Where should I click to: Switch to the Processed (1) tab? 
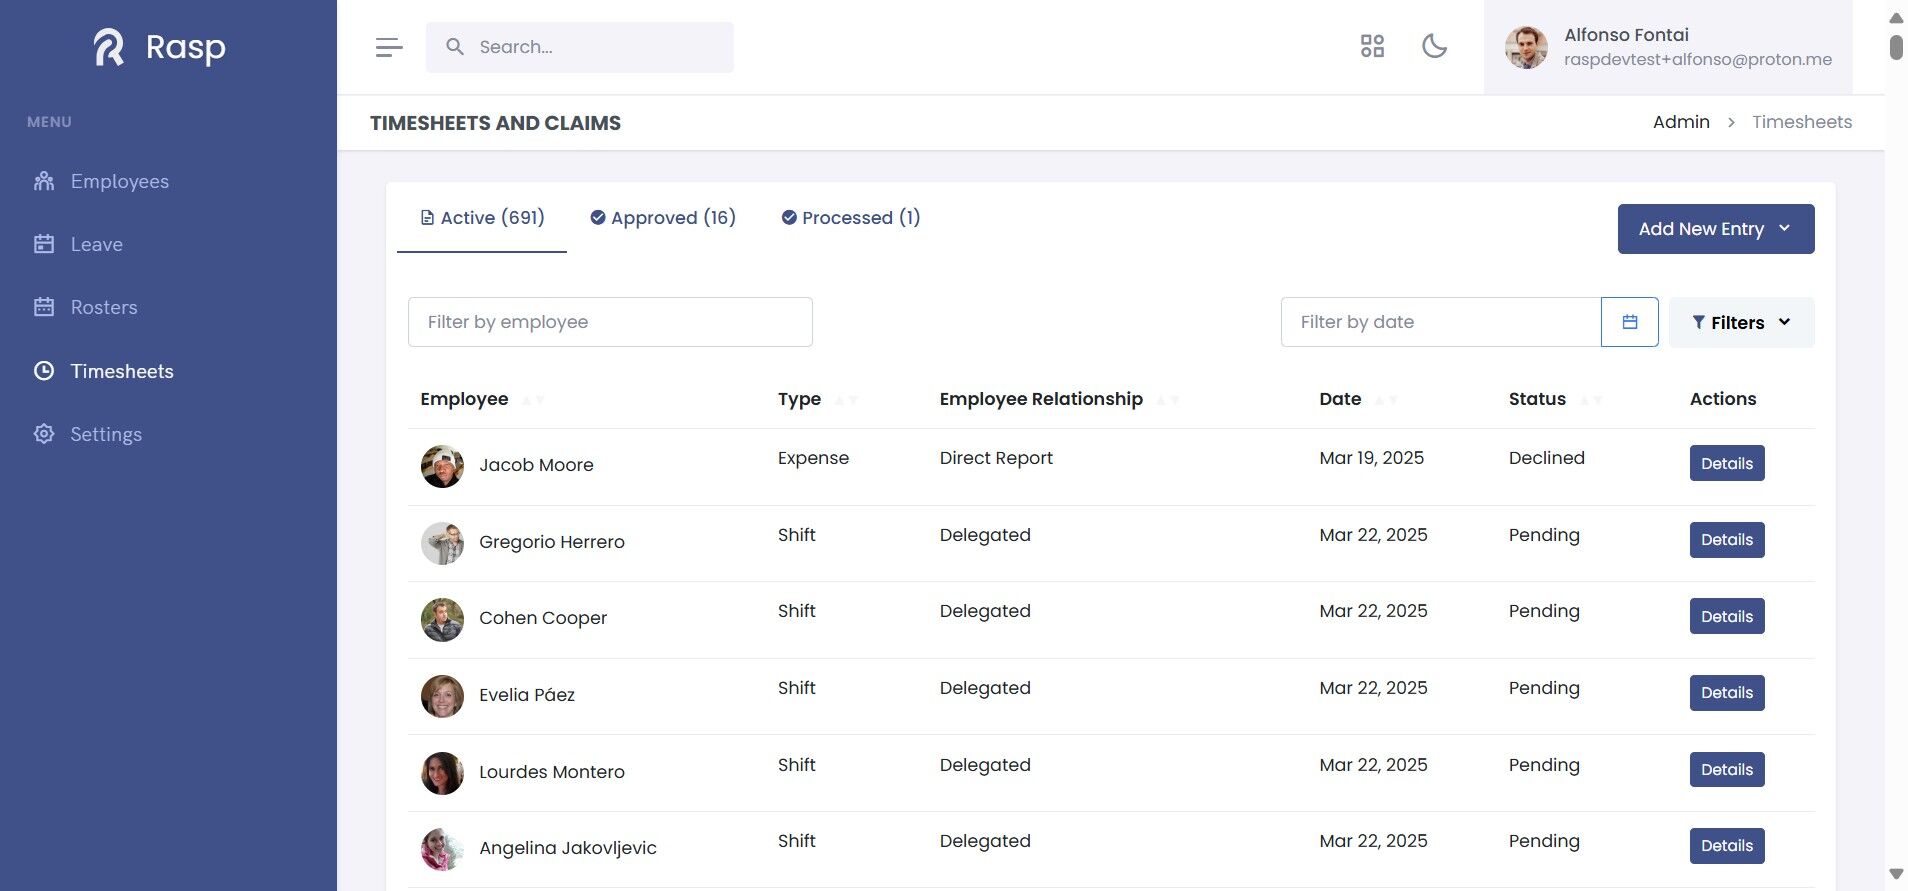pyautogui.click(x=851, y=218)
